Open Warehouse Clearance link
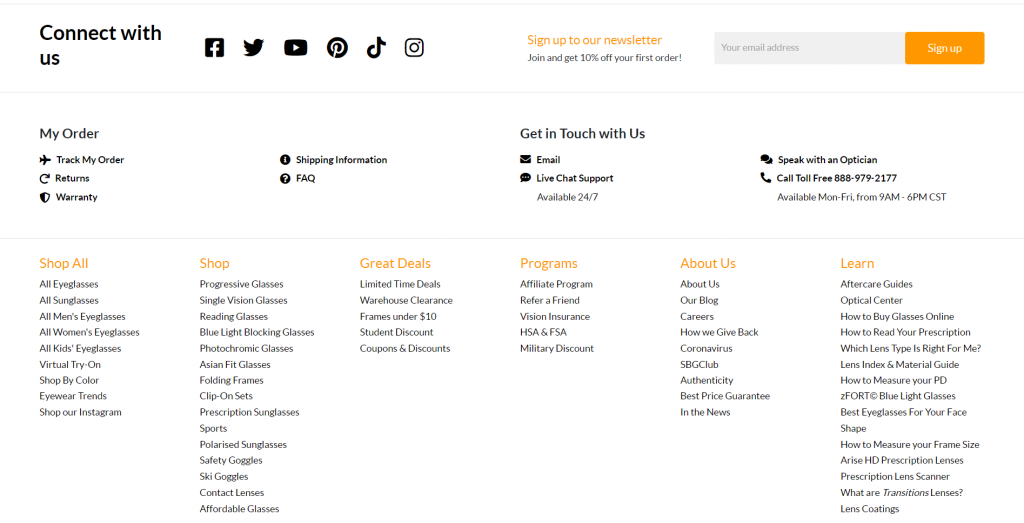The height and width of the screenshot is (523, 1024). tap(406, 300)
